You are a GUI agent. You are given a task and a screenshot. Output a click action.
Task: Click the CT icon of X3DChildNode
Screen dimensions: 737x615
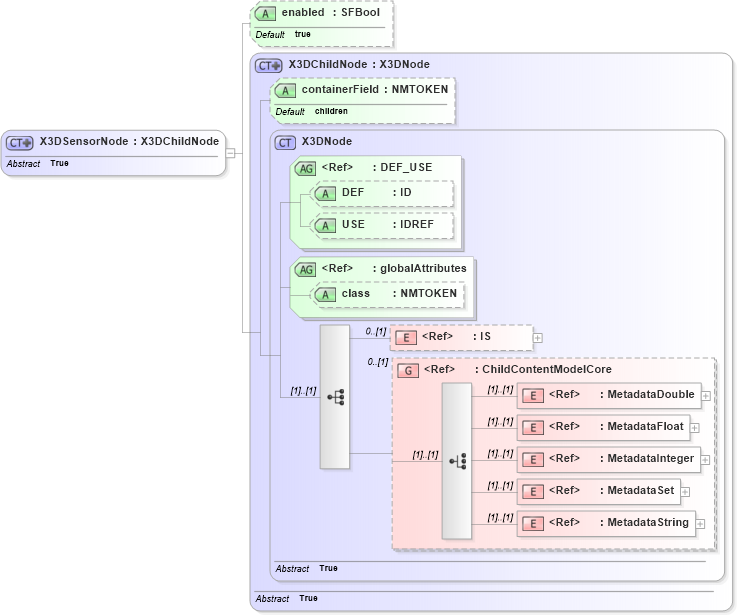pyautogui.click(x=268, y=66)
